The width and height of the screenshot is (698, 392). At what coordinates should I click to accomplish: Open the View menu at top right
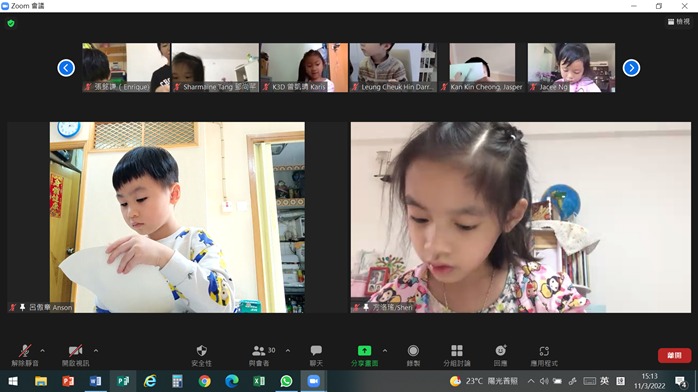(x=679, y=21)
